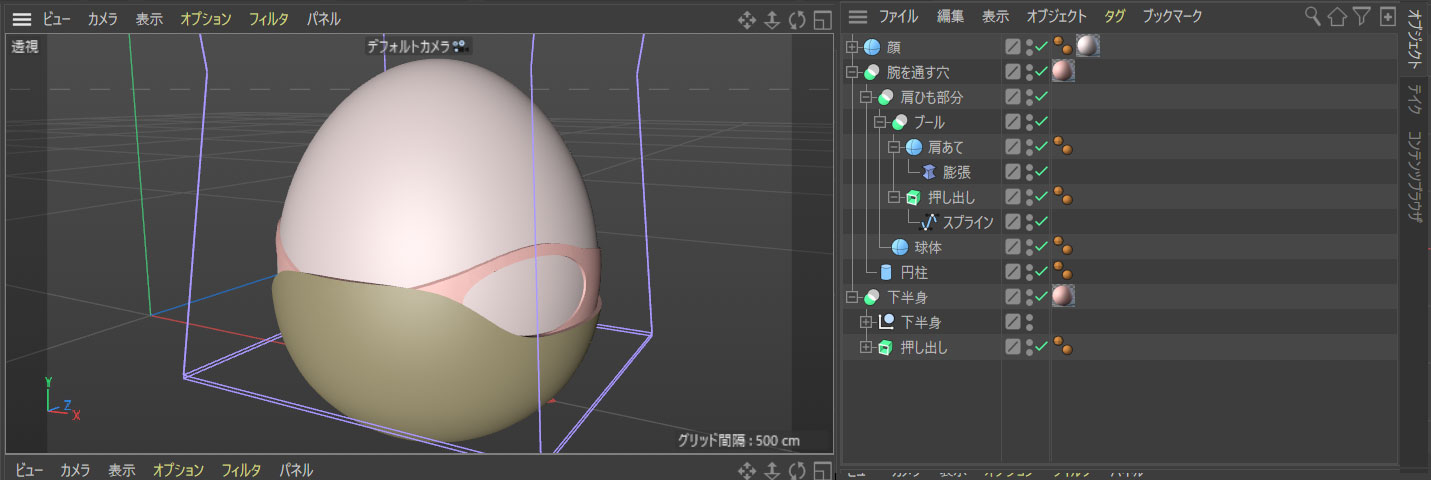
Task: Toggle visibility dots for the スプライン object
Action: click(1029, 222)
